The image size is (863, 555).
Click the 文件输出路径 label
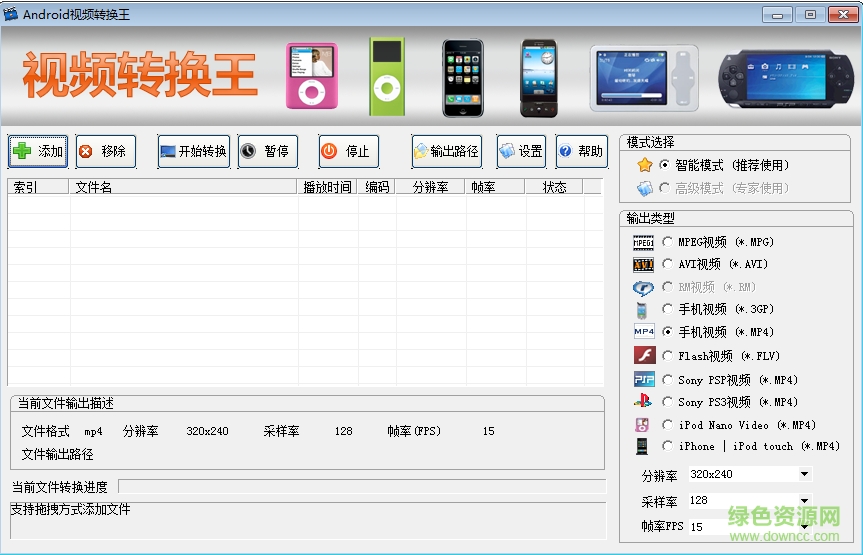(57, 455)
